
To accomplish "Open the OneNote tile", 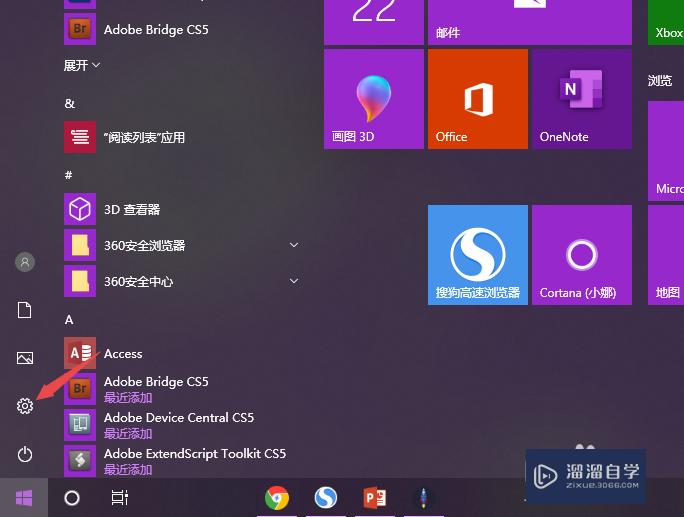I will pos(582,99).
